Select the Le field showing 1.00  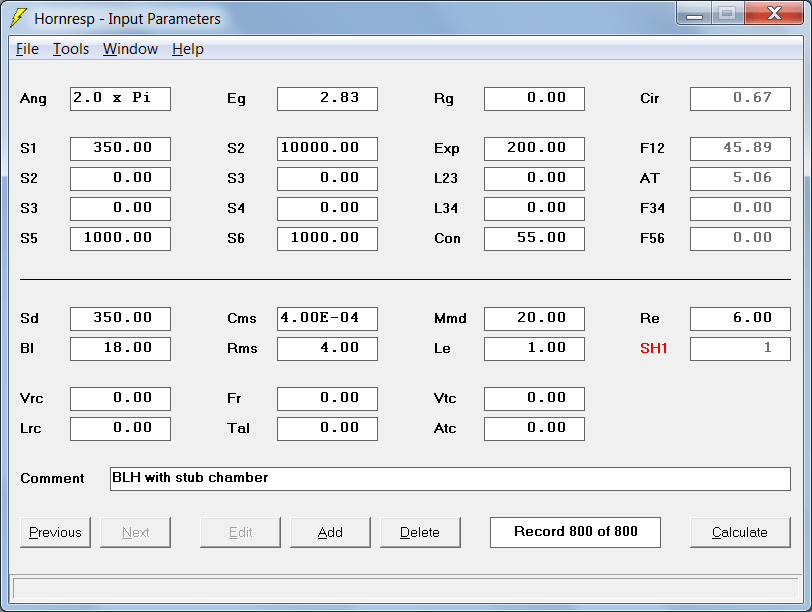tap(534, 348)
